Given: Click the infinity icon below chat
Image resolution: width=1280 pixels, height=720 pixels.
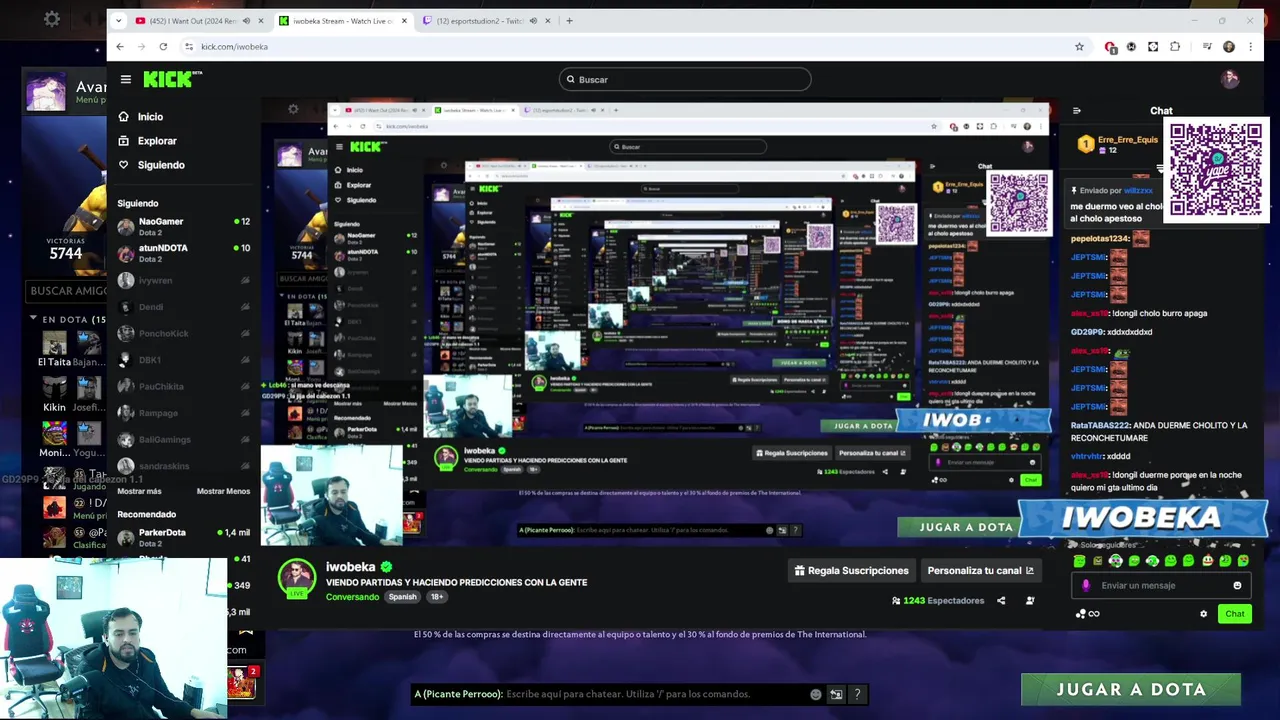Looking at the screenshot, I should tap(1094, 614).
